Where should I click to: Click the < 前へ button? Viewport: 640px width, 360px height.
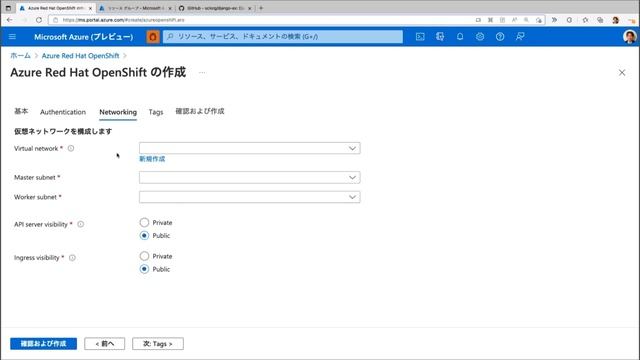tap(104, 344)
